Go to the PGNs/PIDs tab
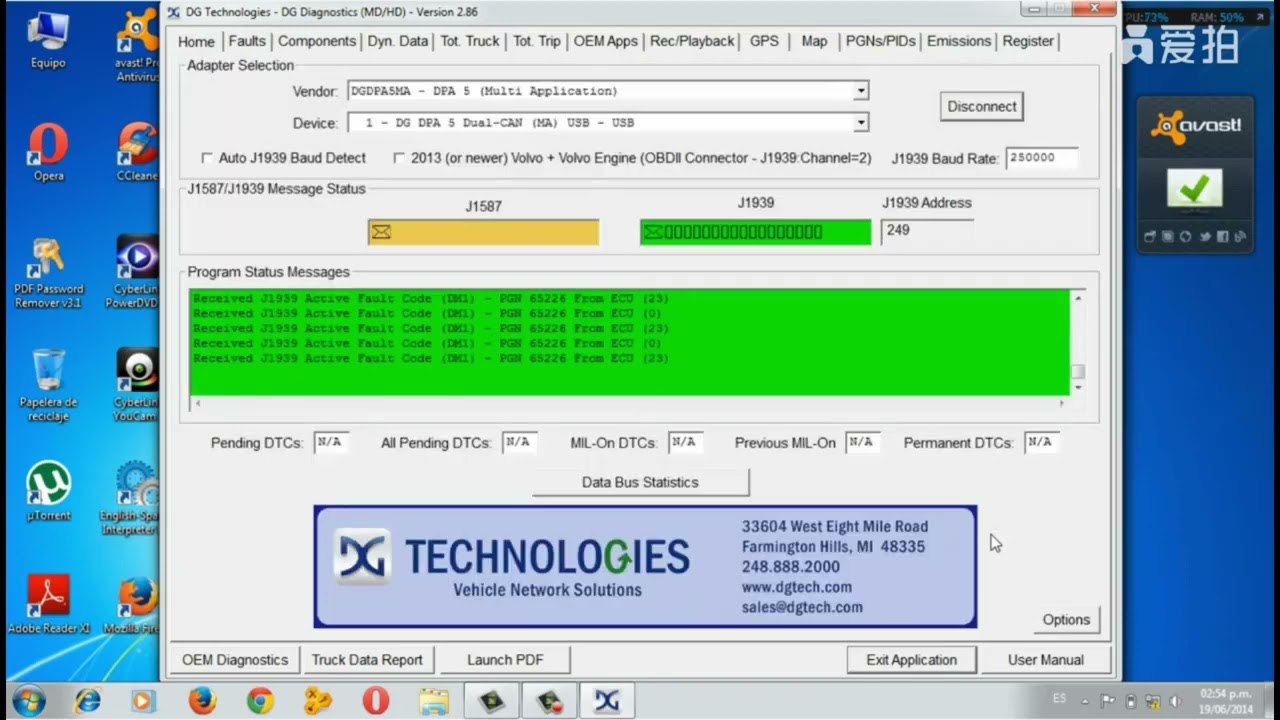This screenshot has width=1280, height=720. click(881, 41)
